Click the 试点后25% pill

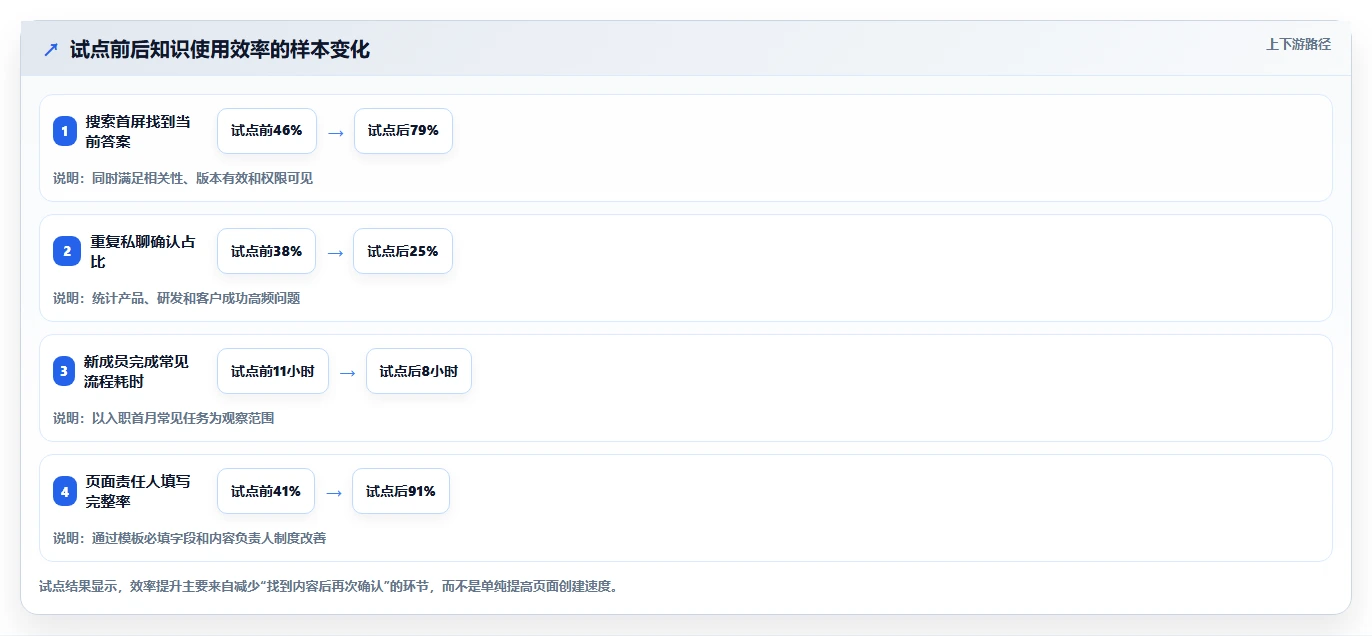403,251
